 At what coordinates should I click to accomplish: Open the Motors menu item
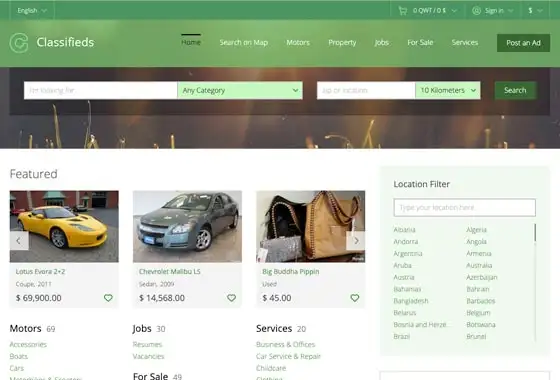tap(298, 42)
